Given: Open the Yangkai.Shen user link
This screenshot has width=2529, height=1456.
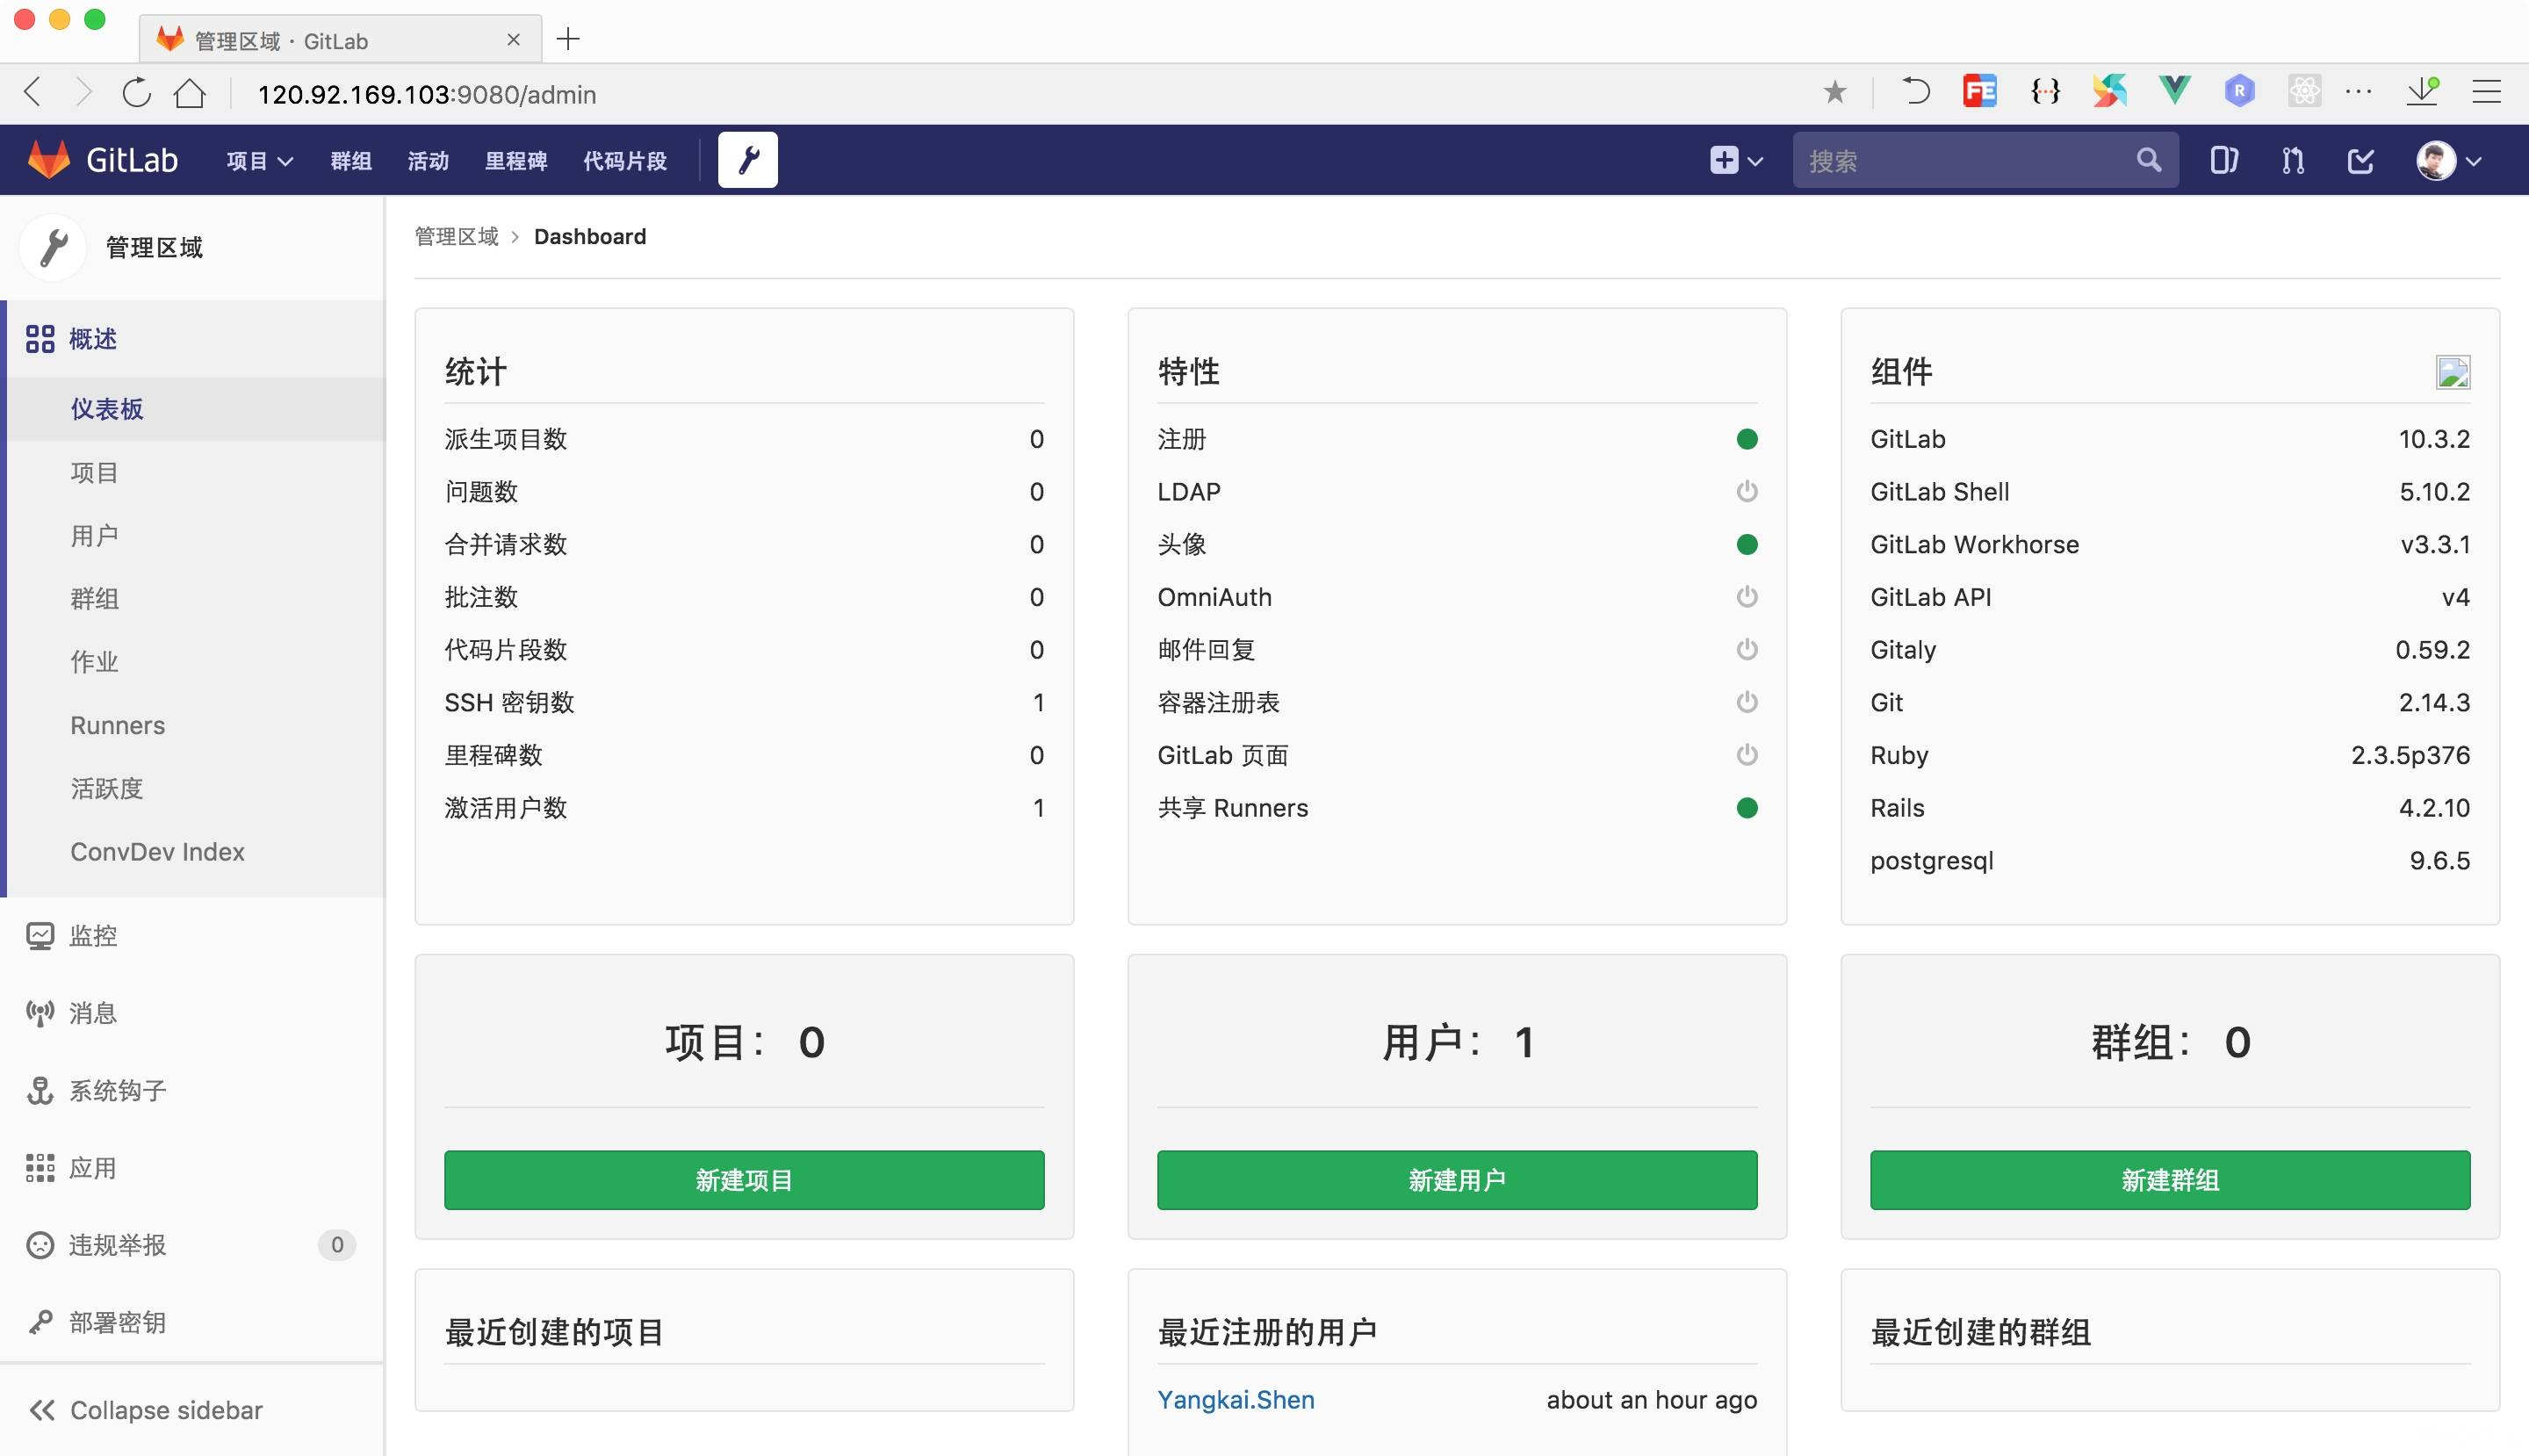Looking at the screenshot, I should click(1235, 1399).
